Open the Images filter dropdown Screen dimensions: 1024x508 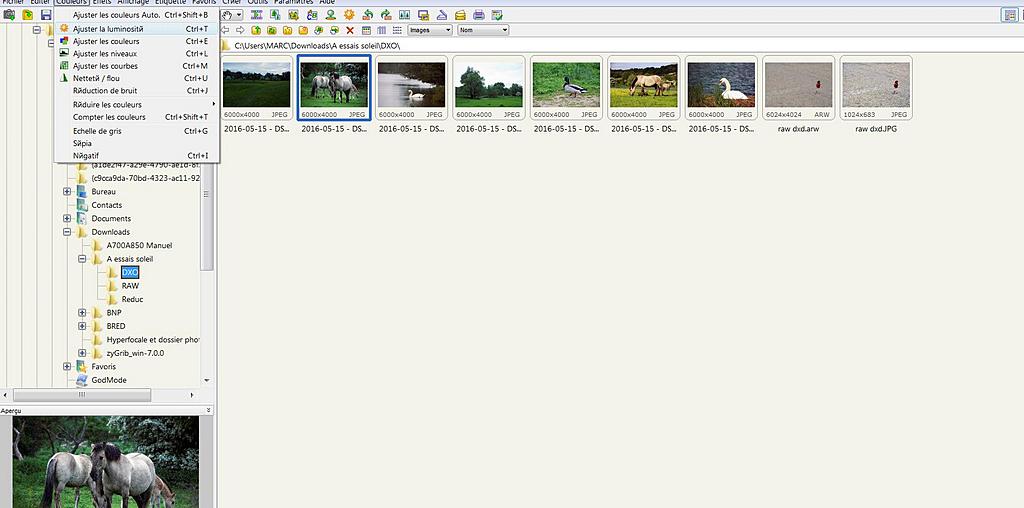pyautogui.click(x=430, y=30)
